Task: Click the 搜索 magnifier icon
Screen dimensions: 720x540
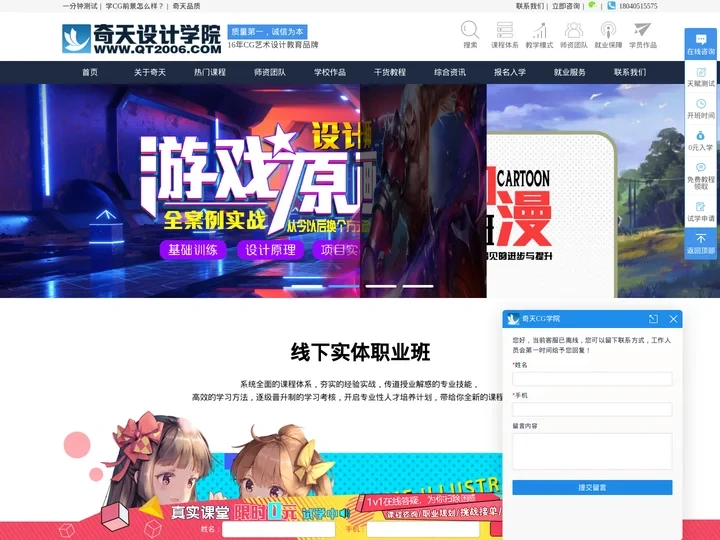Action: [470, 30]
